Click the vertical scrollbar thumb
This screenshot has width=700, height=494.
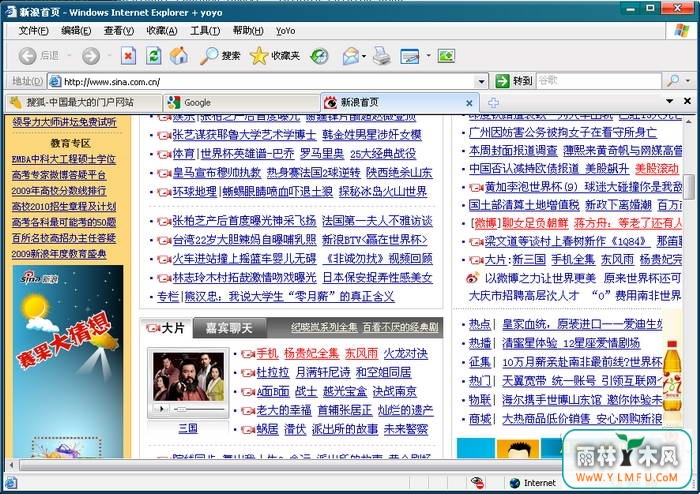tap(690, 186)
